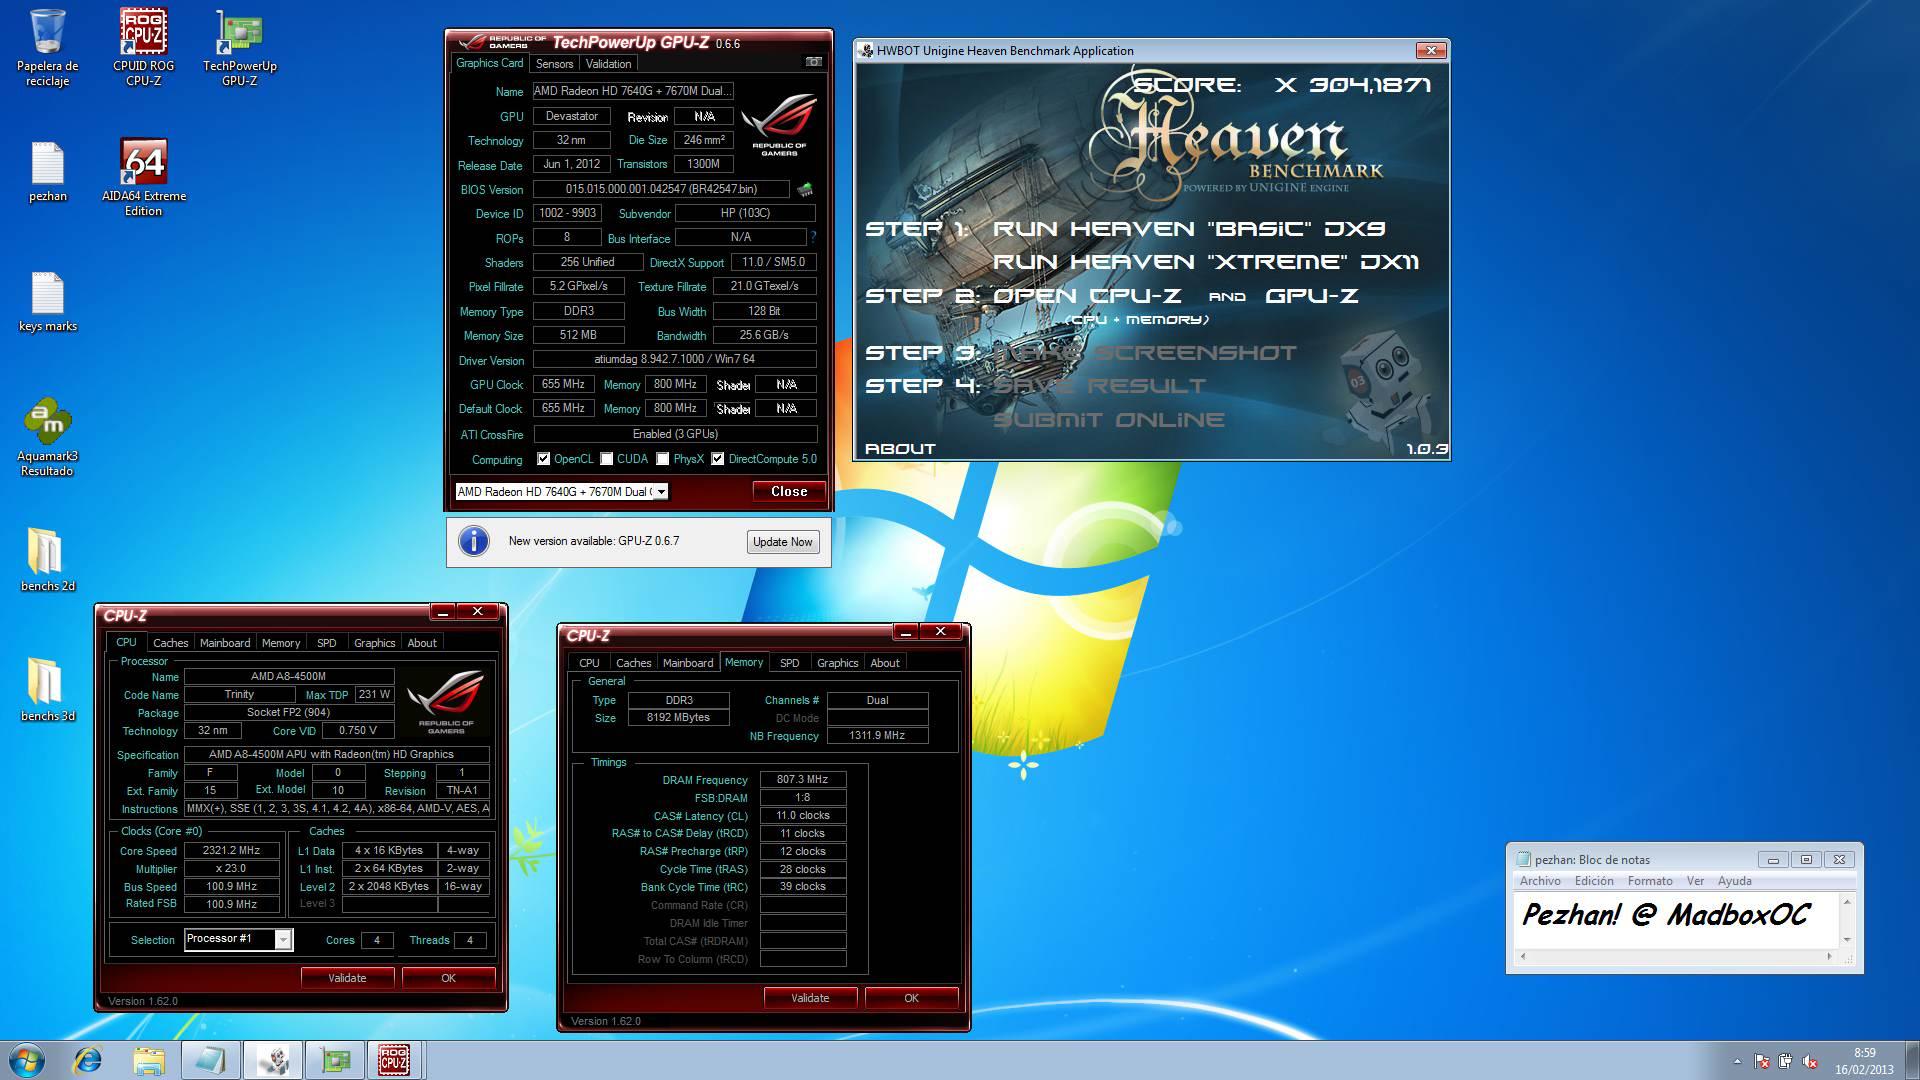Click Notepad text area with Pezhan text
This screenshot has width=1920, height=1080.
(1676, 919)
